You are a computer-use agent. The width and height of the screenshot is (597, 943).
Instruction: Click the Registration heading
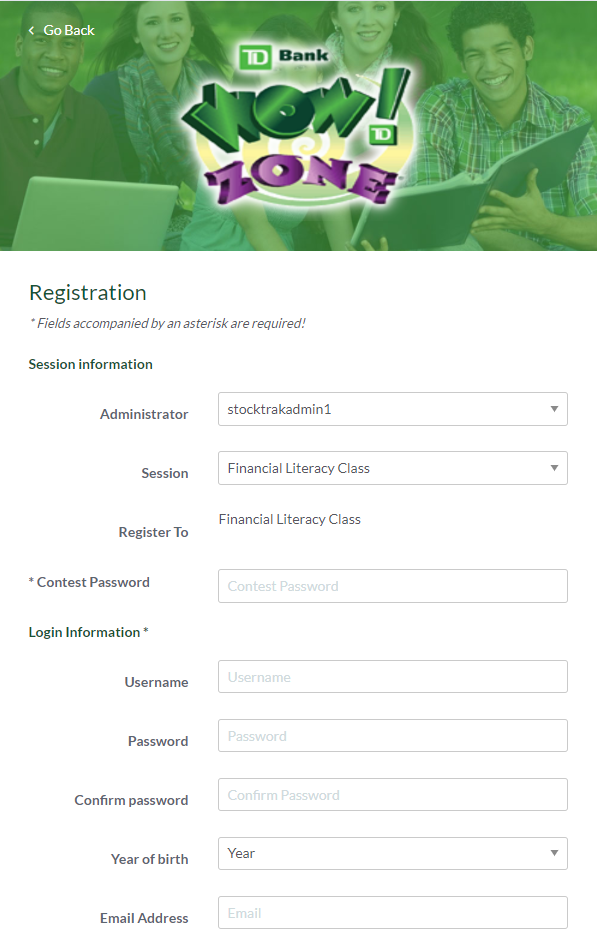[x=88, y=292]
